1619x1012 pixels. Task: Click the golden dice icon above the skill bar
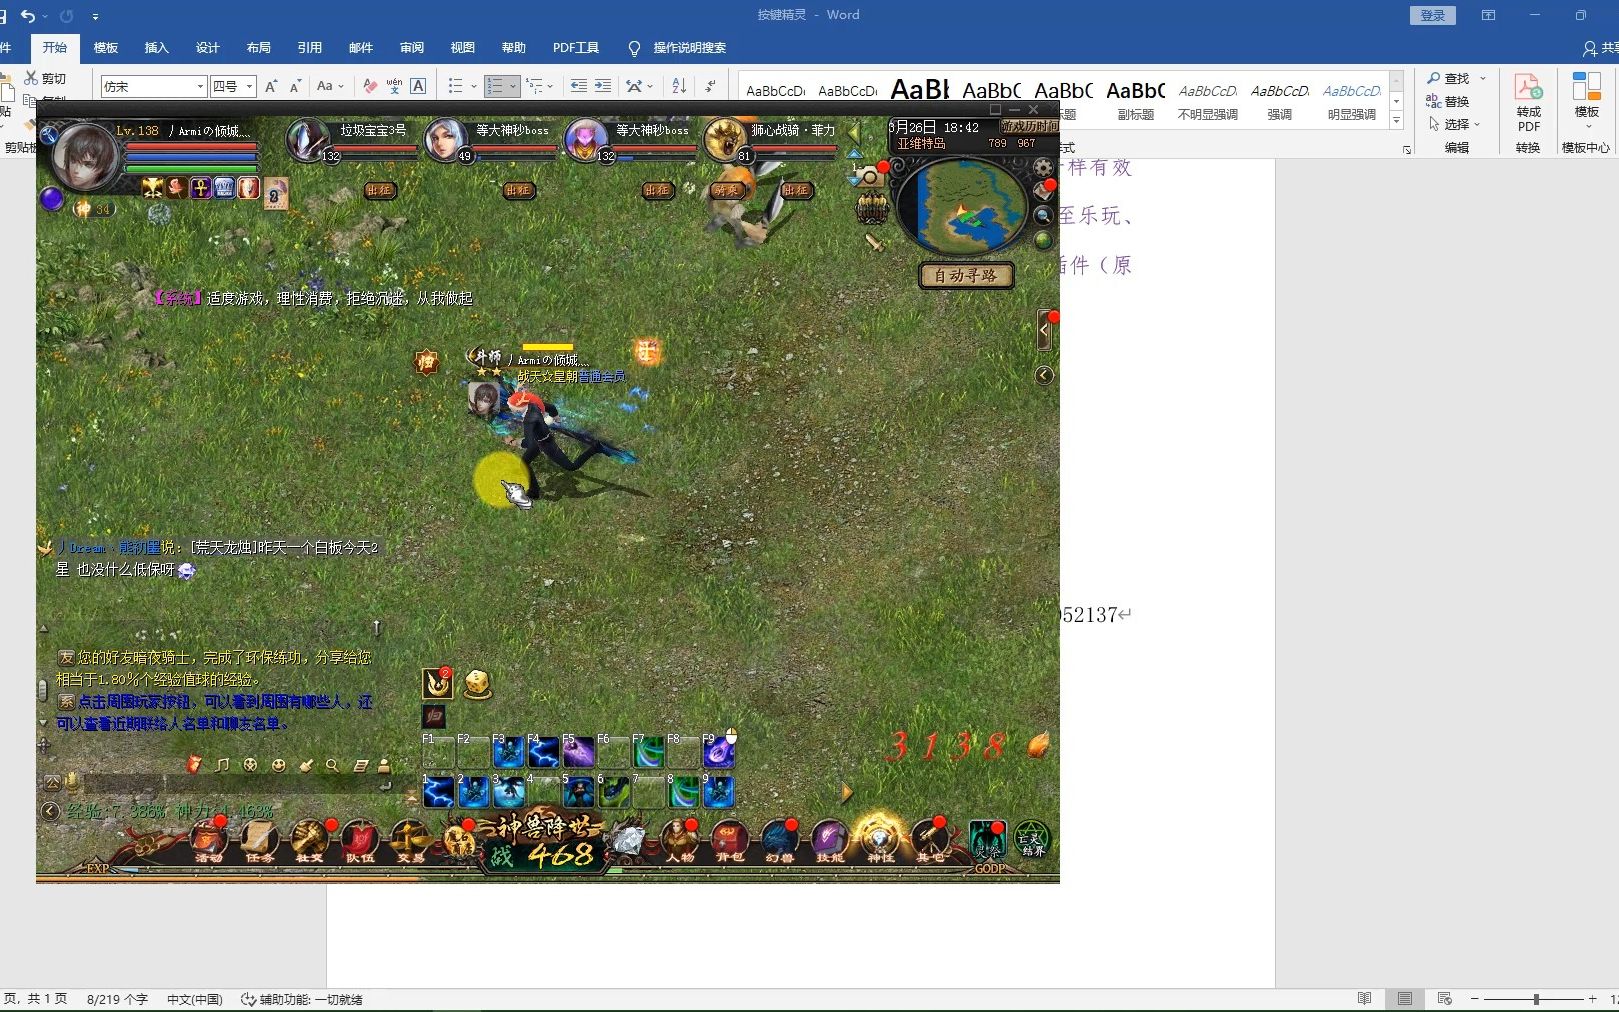pyautogui.click(x=477, y=684)
